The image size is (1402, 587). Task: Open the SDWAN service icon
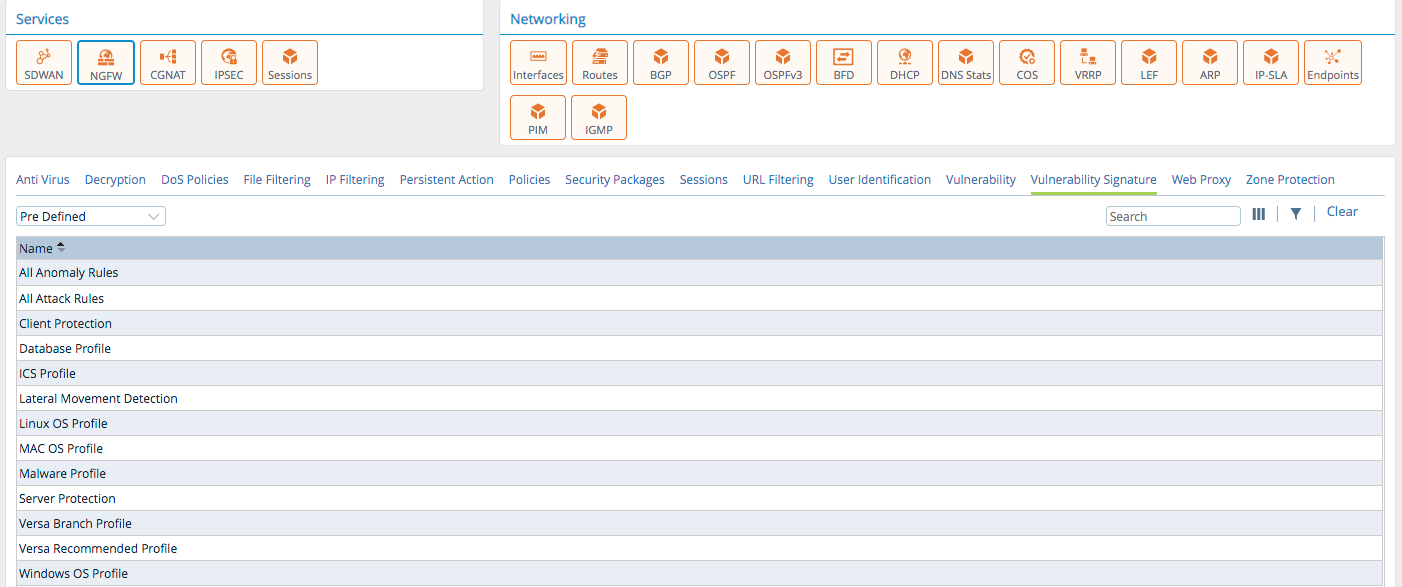click(44, 62)
